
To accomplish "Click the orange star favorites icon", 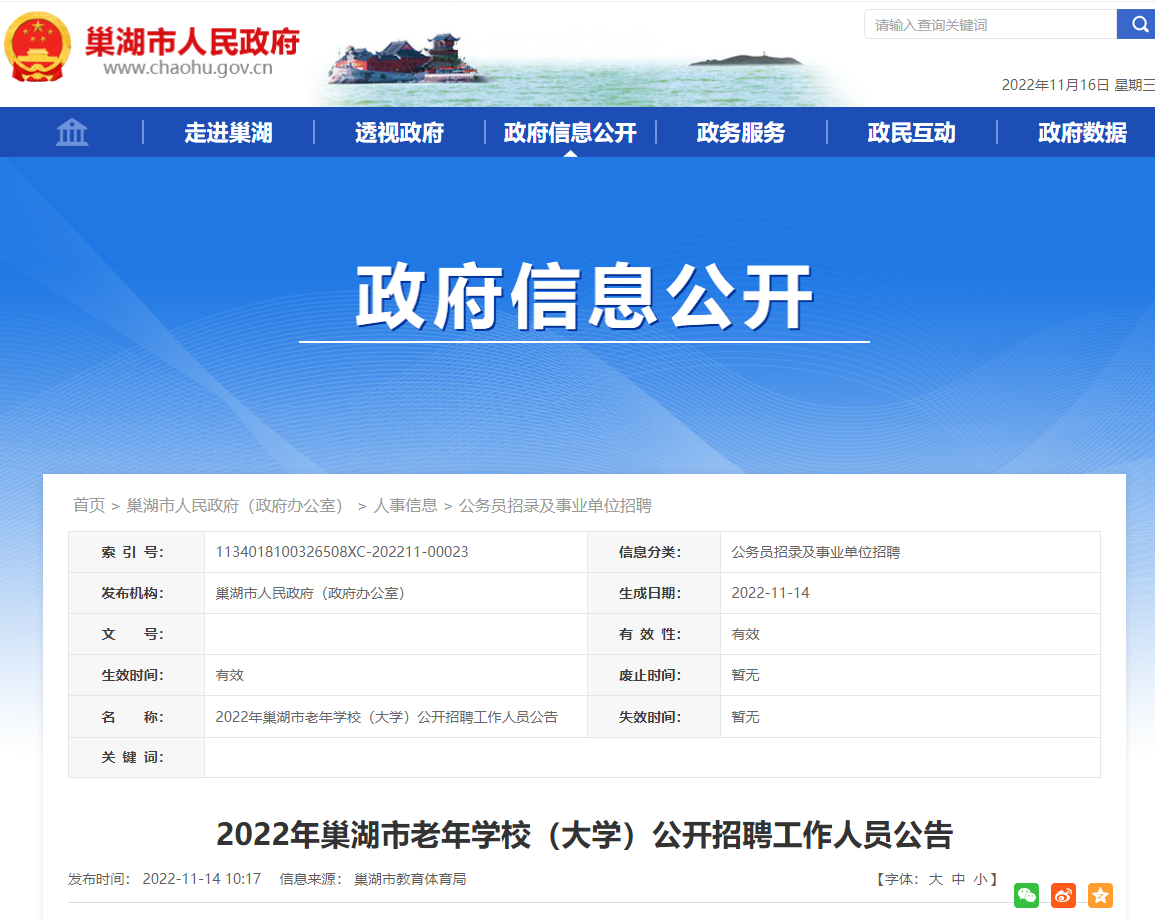I will point(1100,895).
